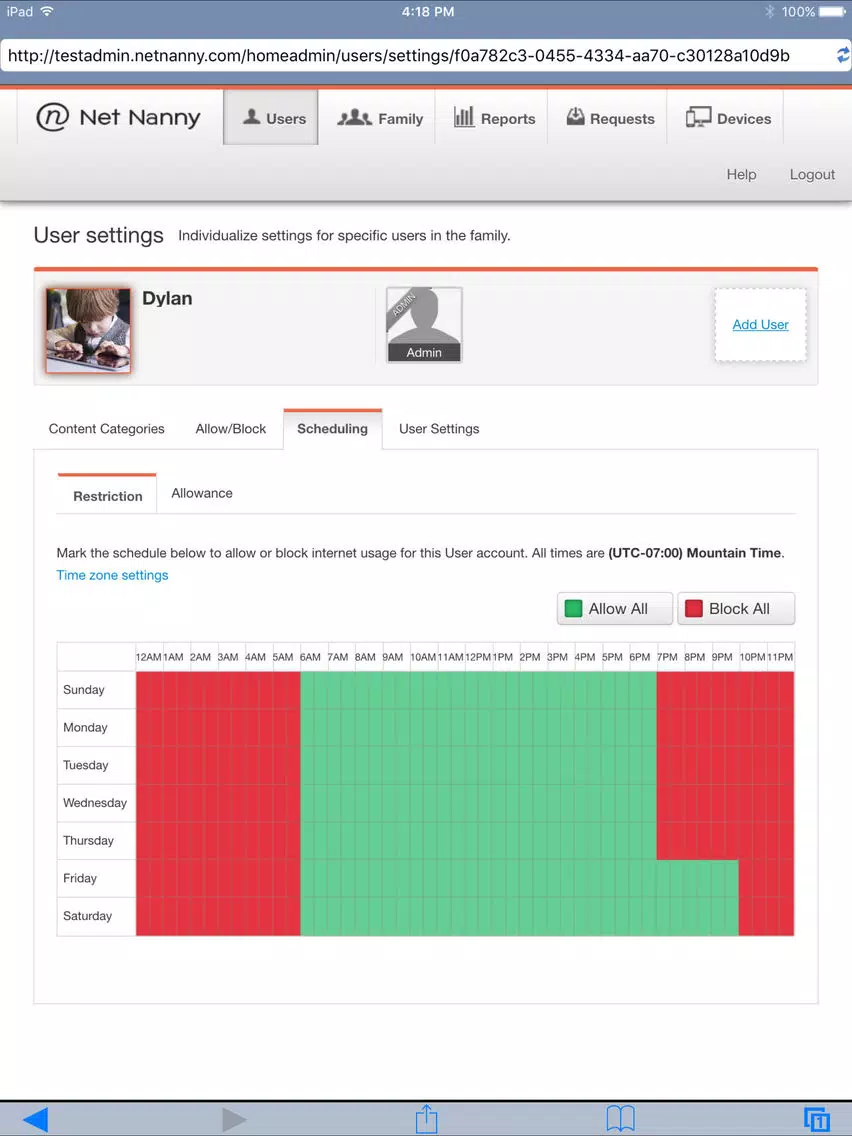Click the 6AM column header
The width and height of the screenshot is (852, 1136).
[x=310, y=657]
